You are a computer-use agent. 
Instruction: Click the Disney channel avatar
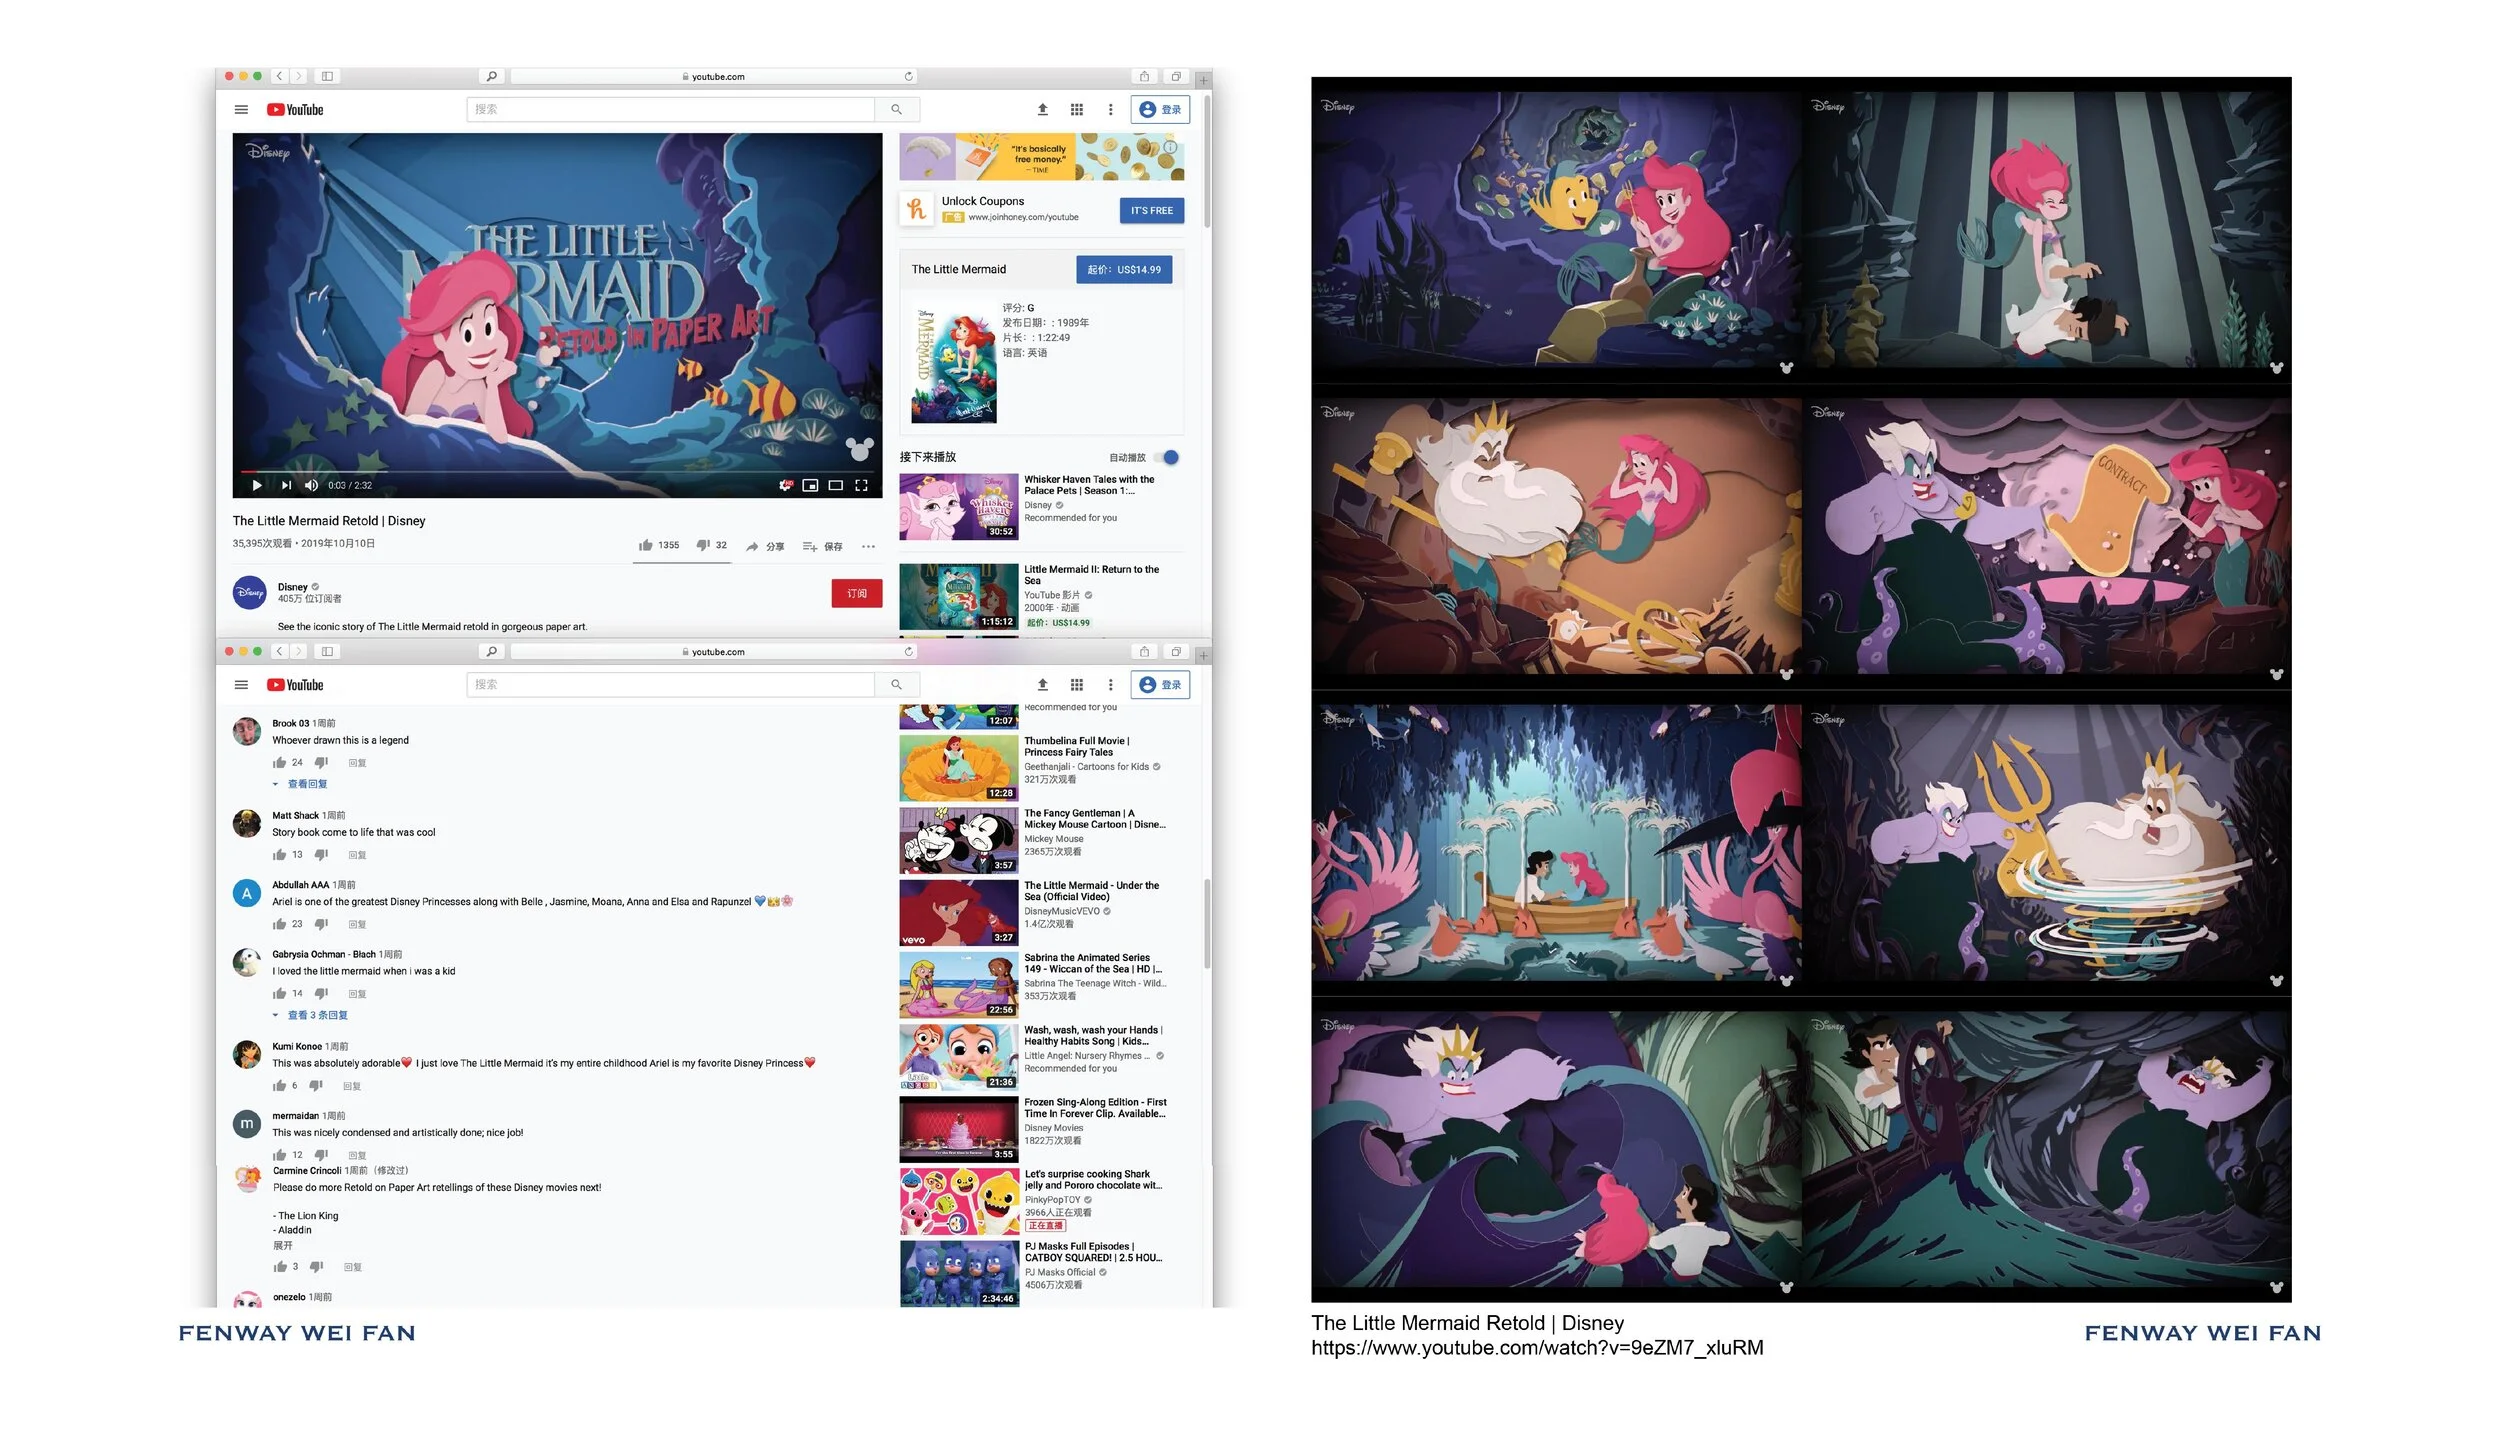click(x=250, y=593)
